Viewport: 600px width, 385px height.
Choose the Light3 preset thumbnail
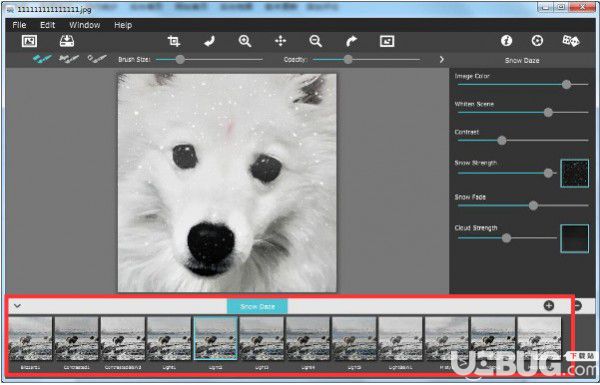click(x=262, y=338)
